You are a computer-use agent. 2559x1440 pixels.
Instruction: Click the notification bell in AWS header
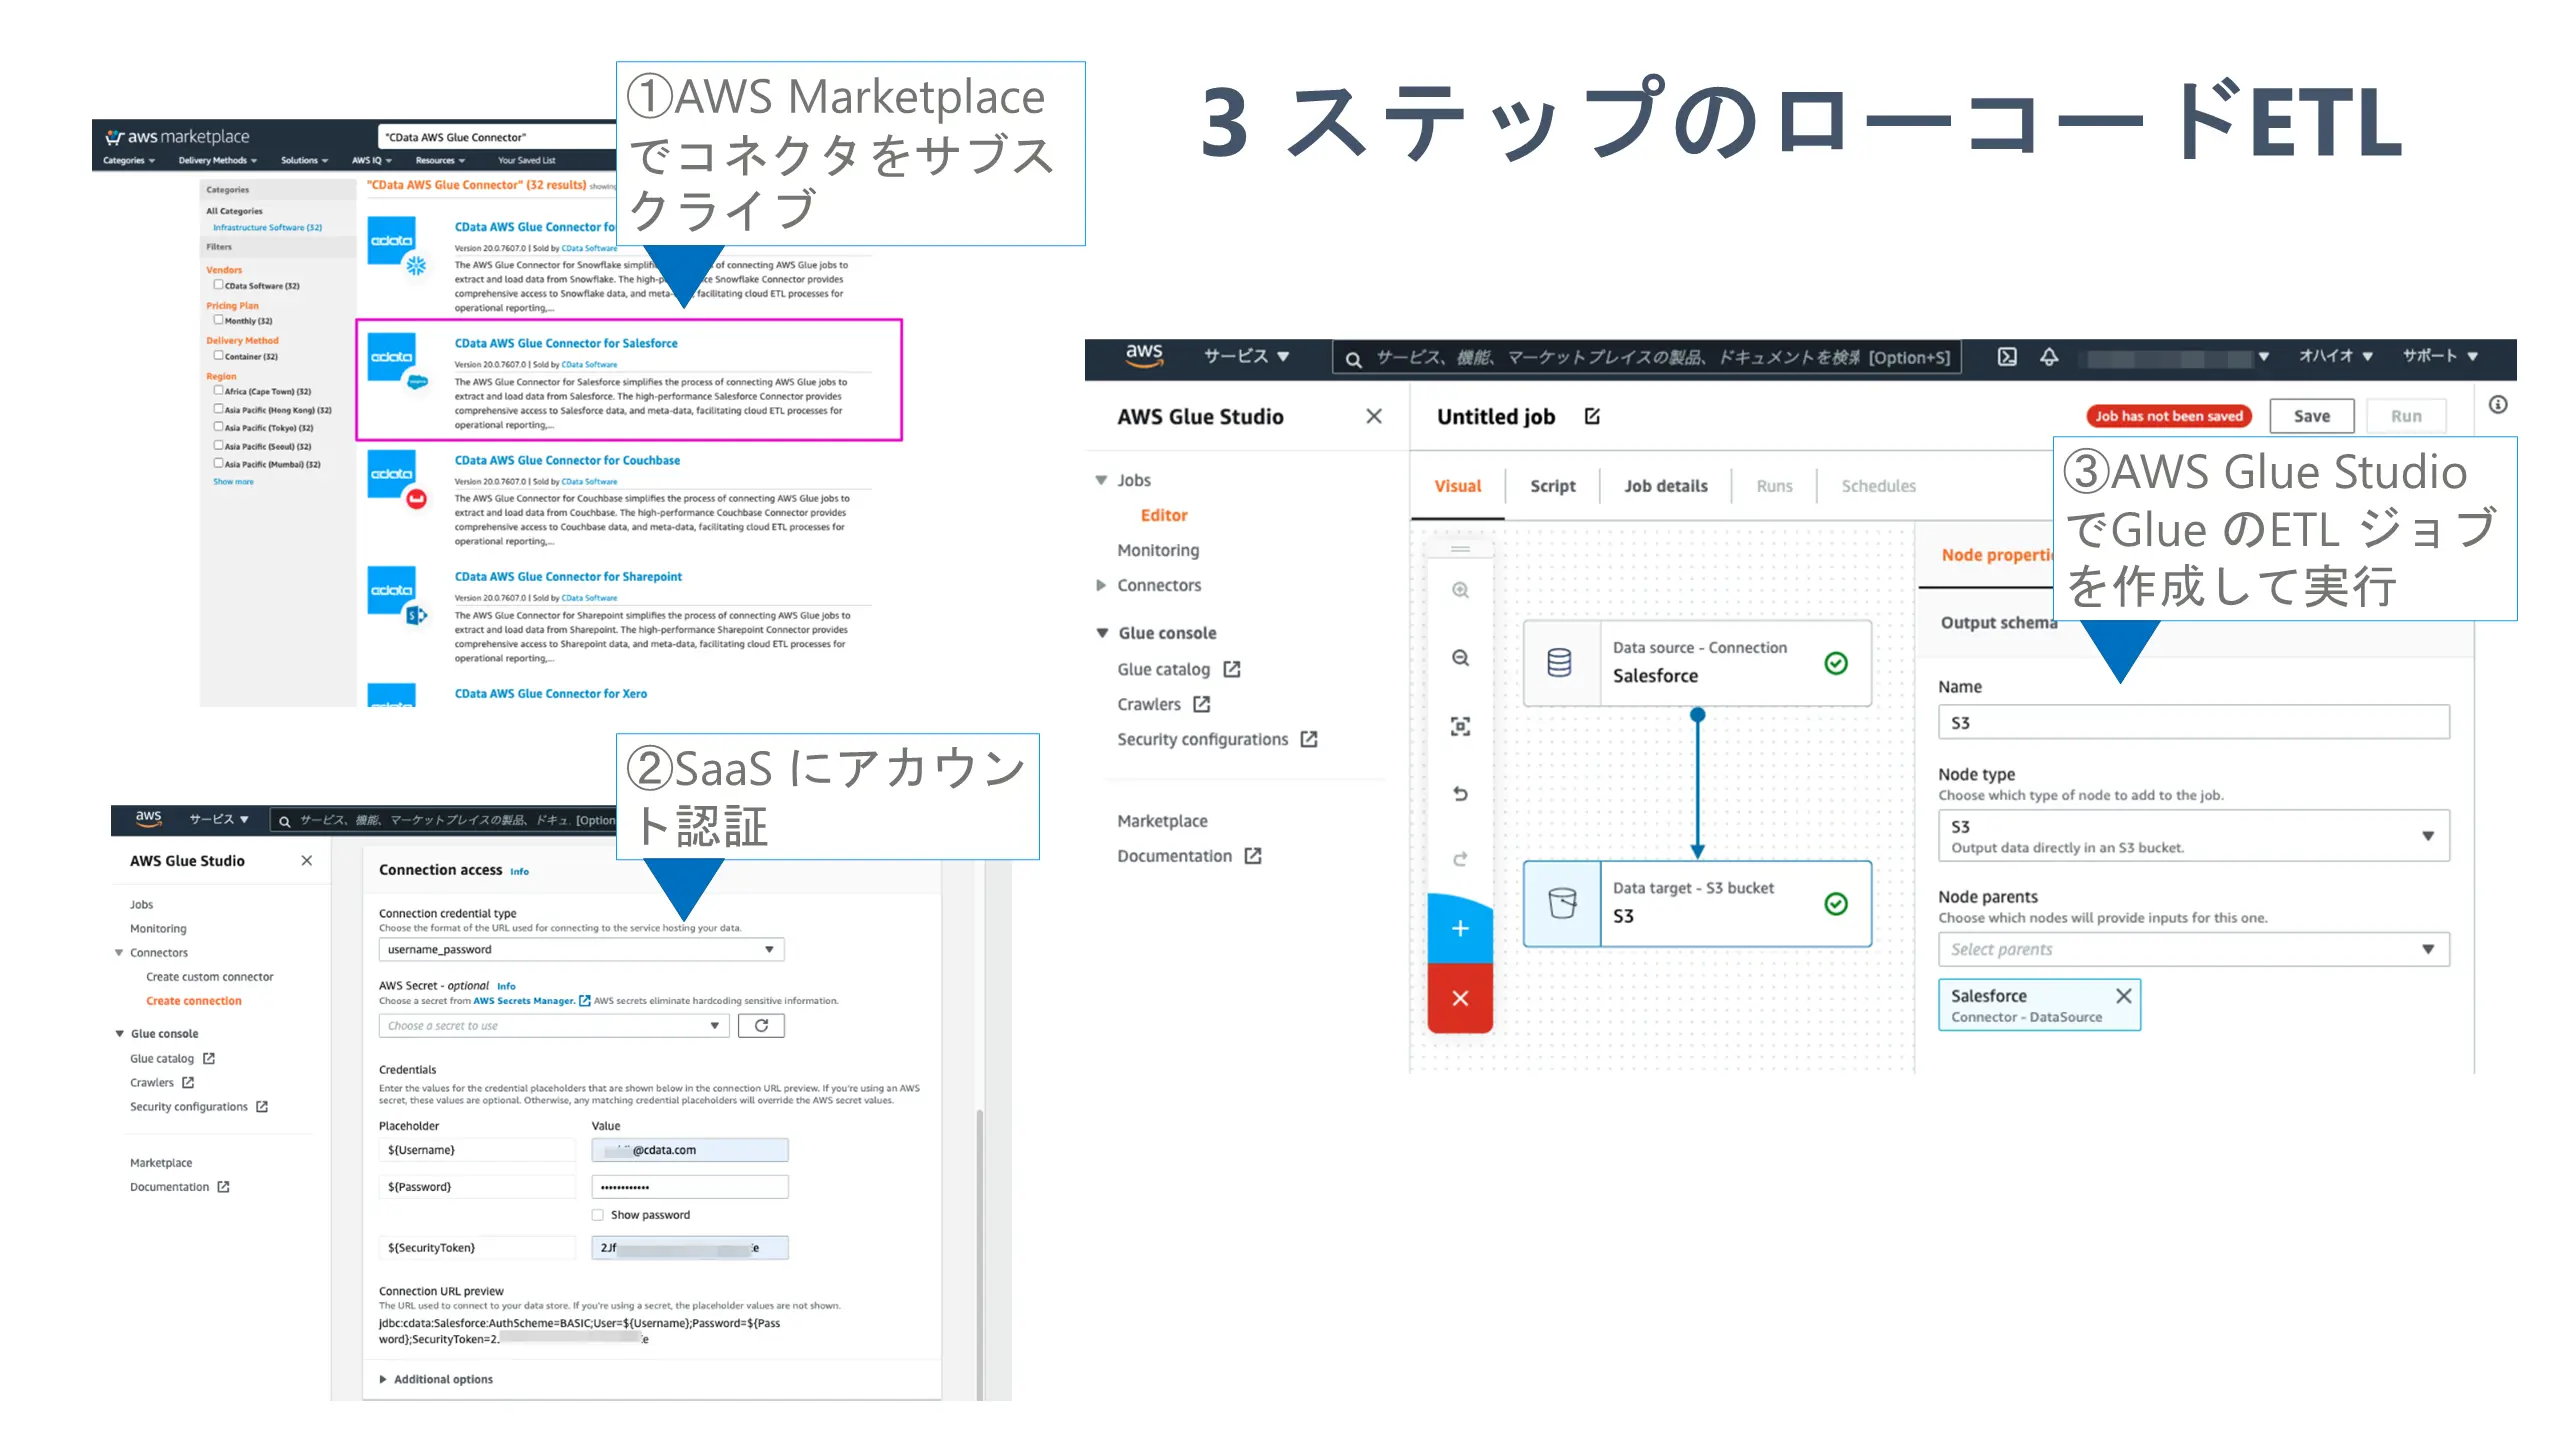(x=2049, y=357)
